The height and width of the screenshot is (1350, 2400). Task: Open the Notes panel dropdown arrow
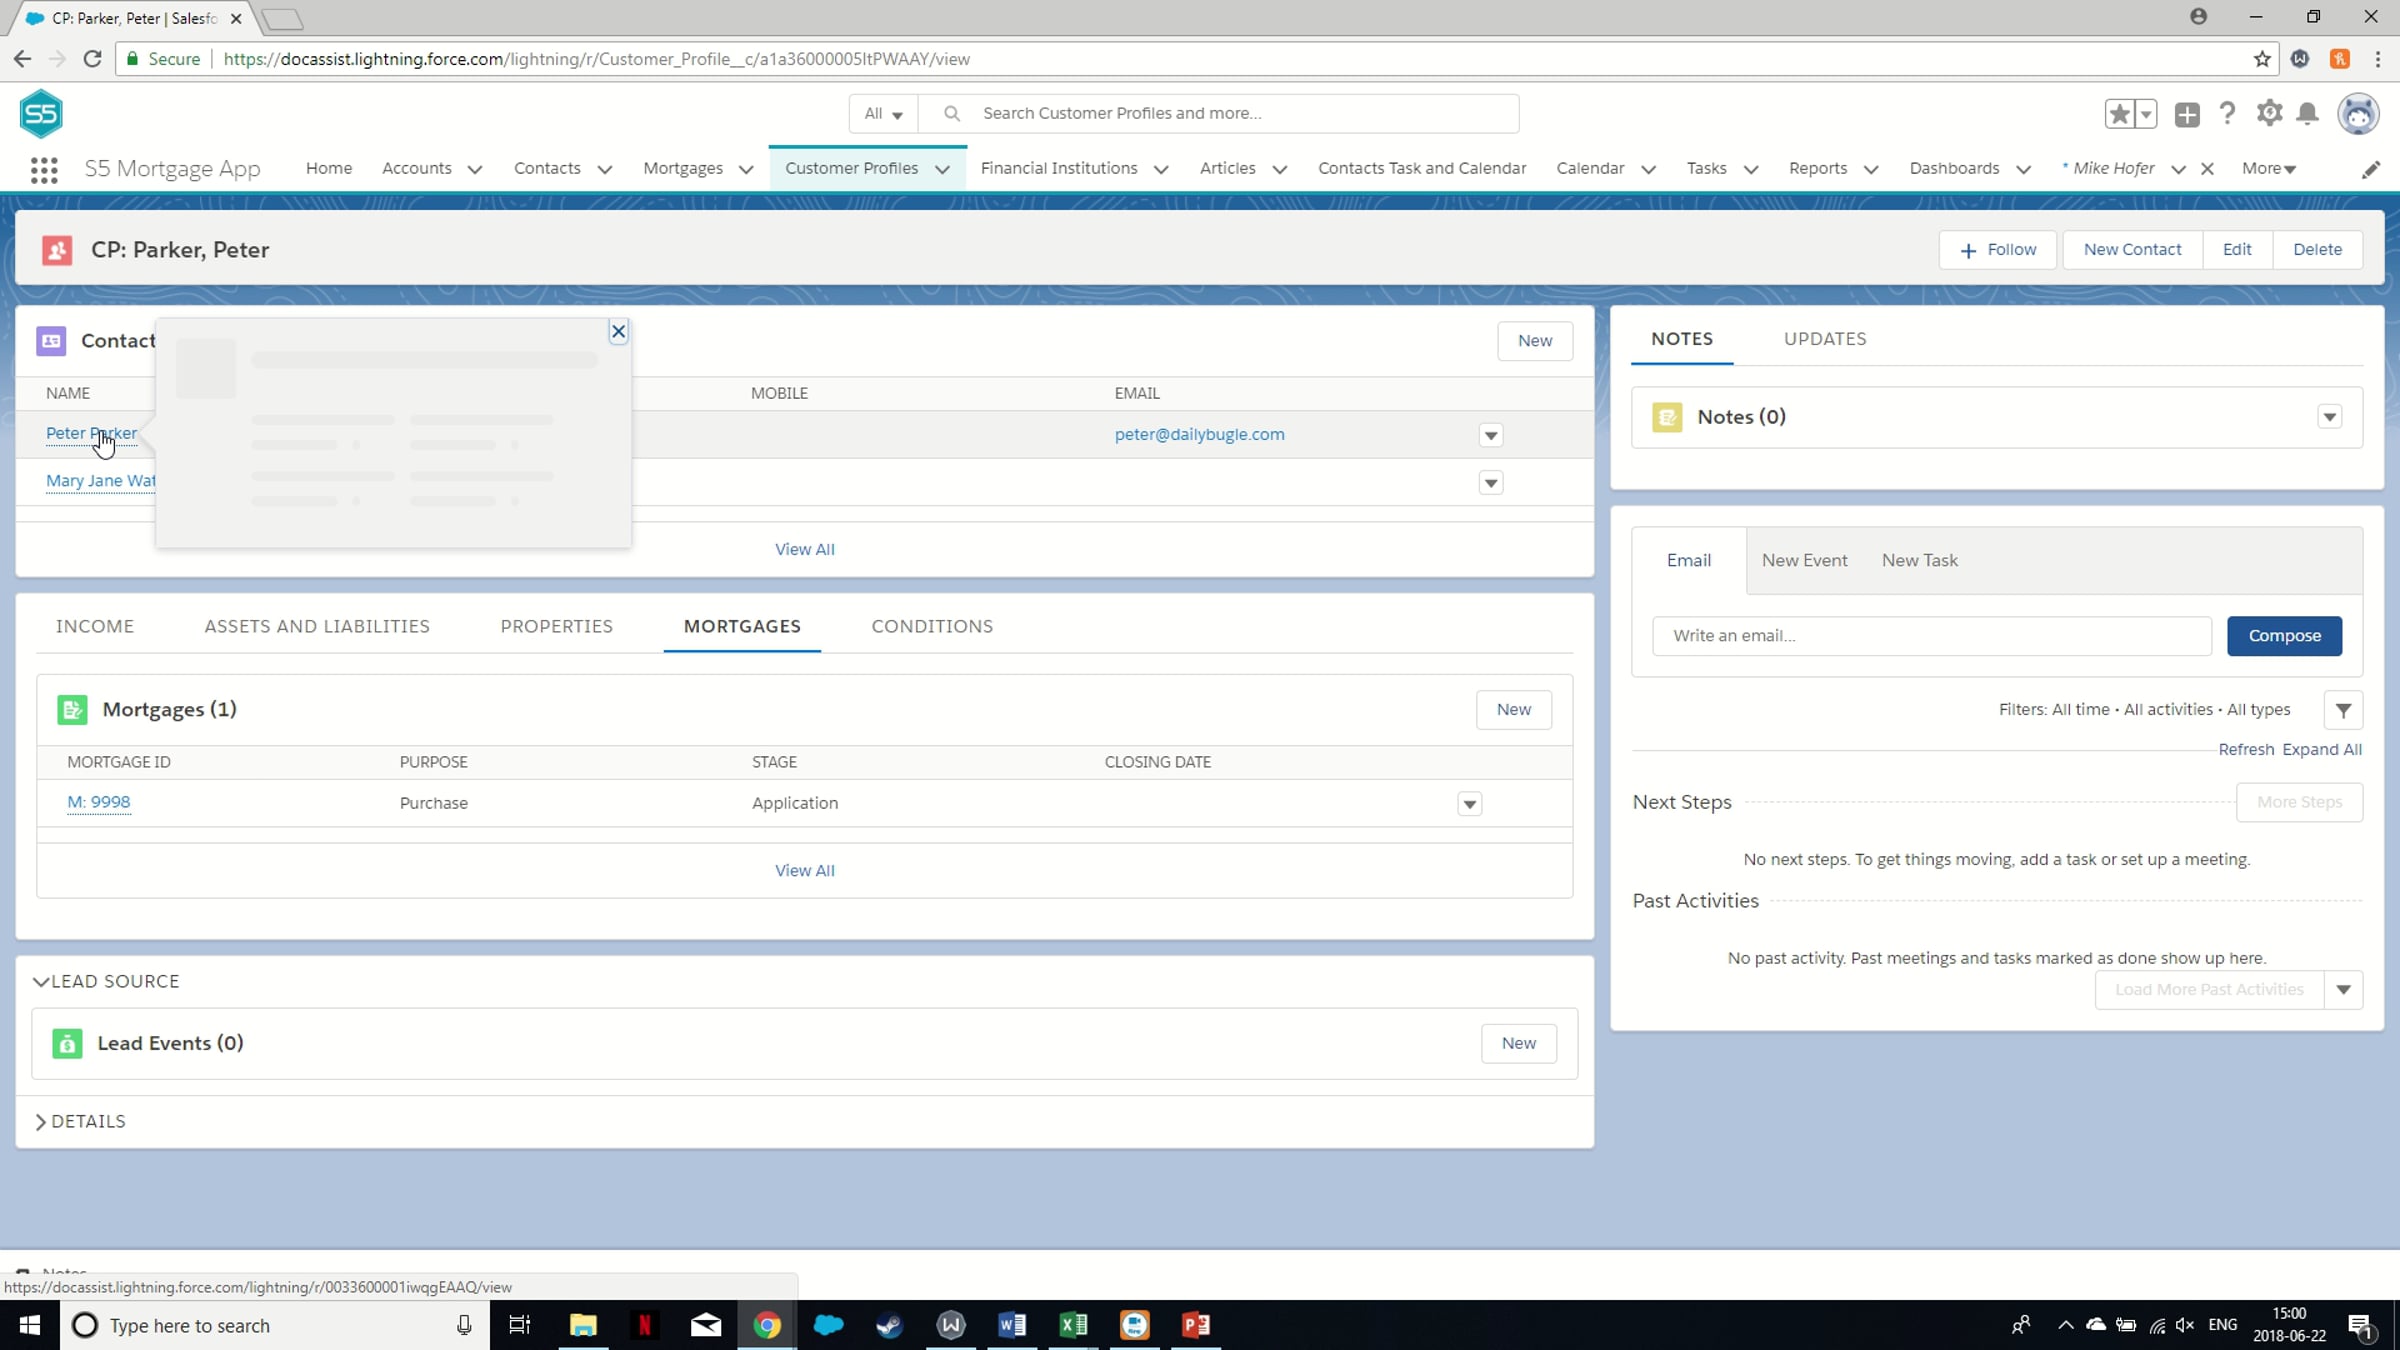point(2329,417)
